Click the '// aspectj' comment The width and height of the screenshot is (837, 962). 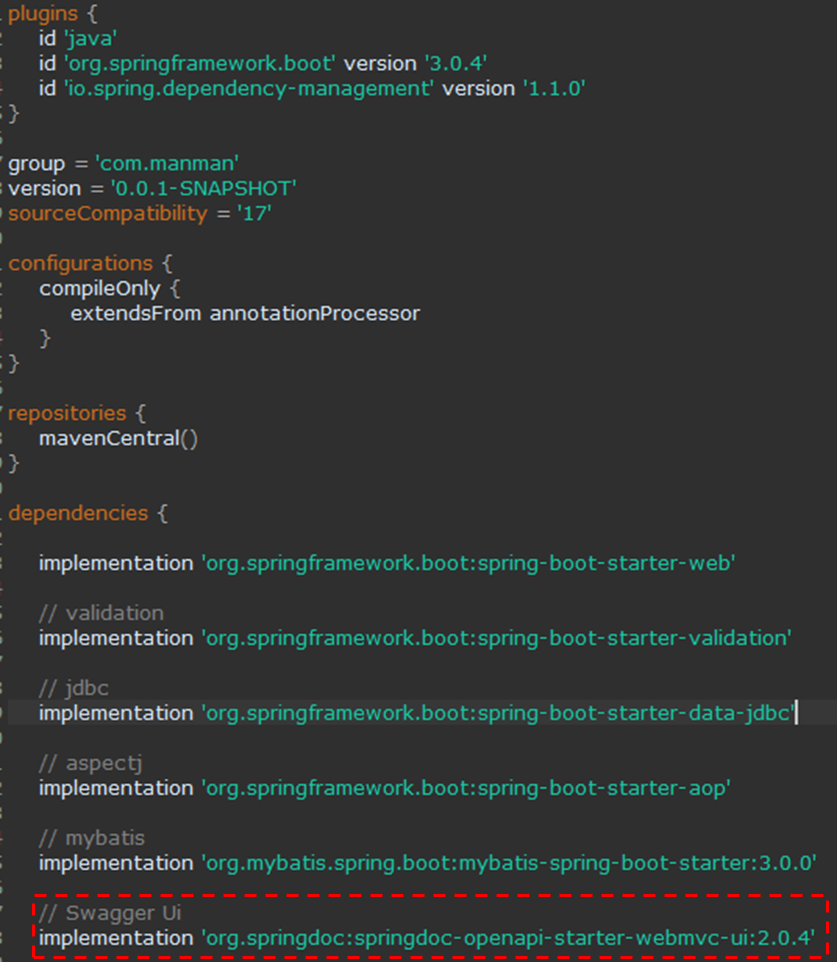91,763
